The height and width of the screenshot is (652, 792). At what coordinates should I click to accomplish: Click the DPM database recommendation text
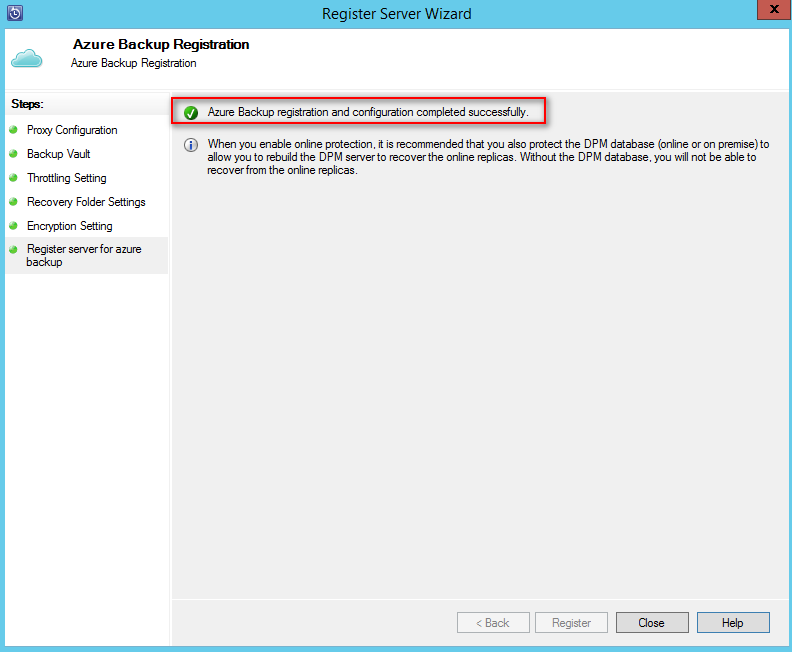tap(488, 157)
